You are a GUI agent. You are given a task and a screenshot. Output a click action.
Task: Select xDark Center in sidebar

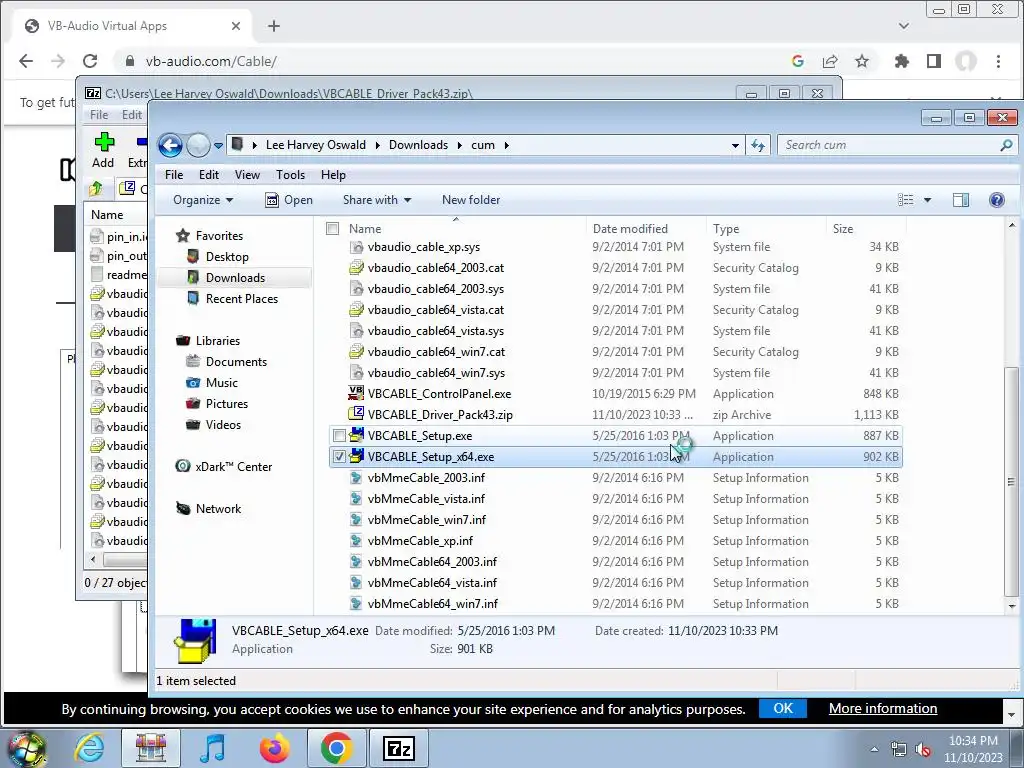coord(233,467)
